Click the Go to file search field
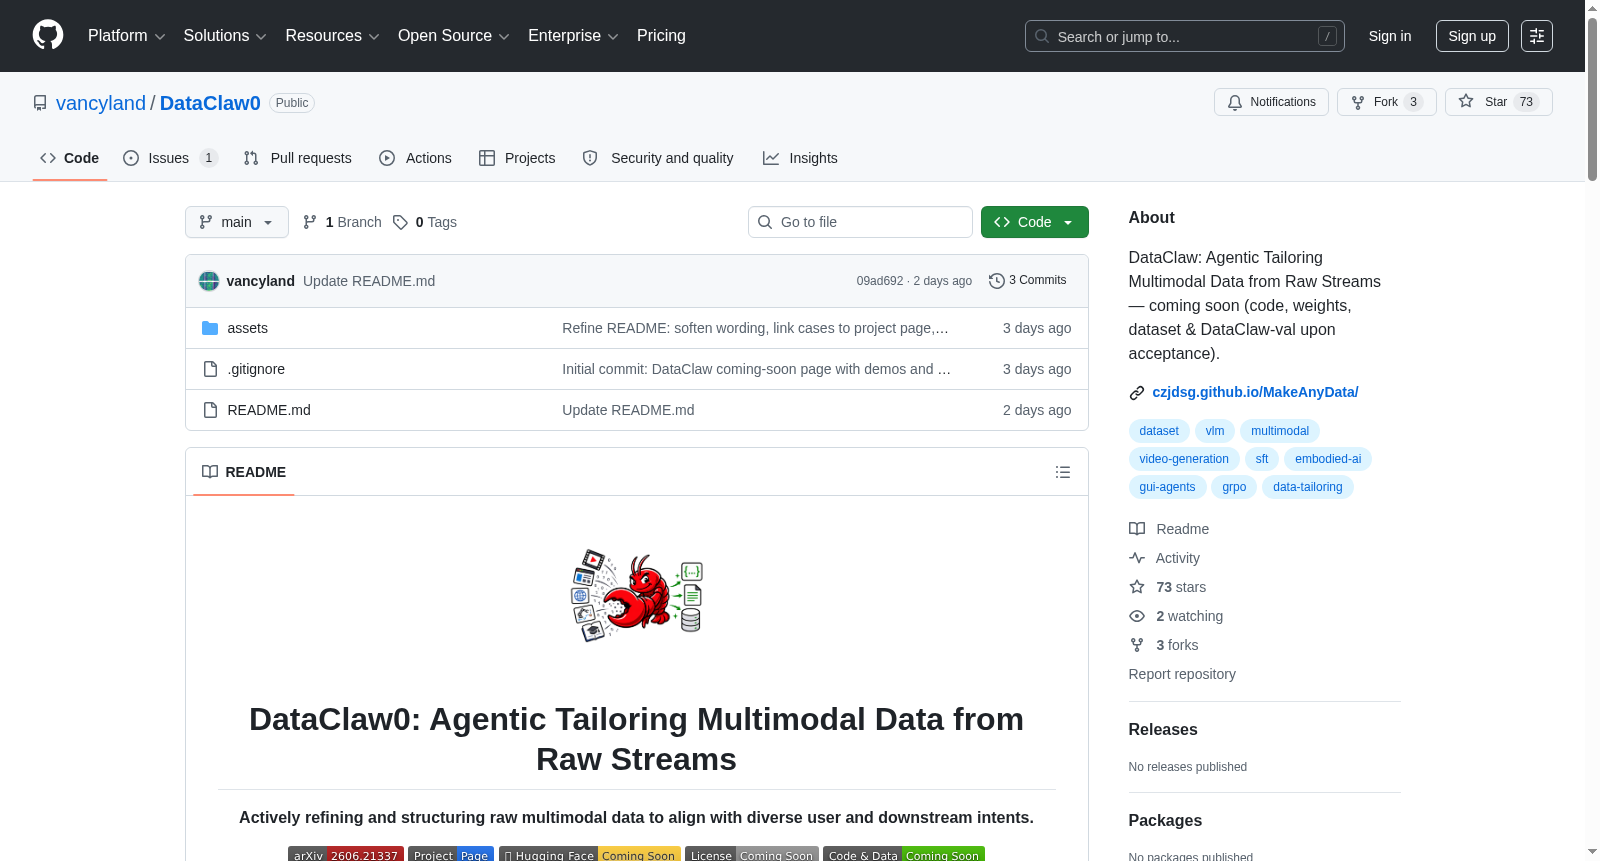Screen dimensions: 1600x861 coord(860,222)
